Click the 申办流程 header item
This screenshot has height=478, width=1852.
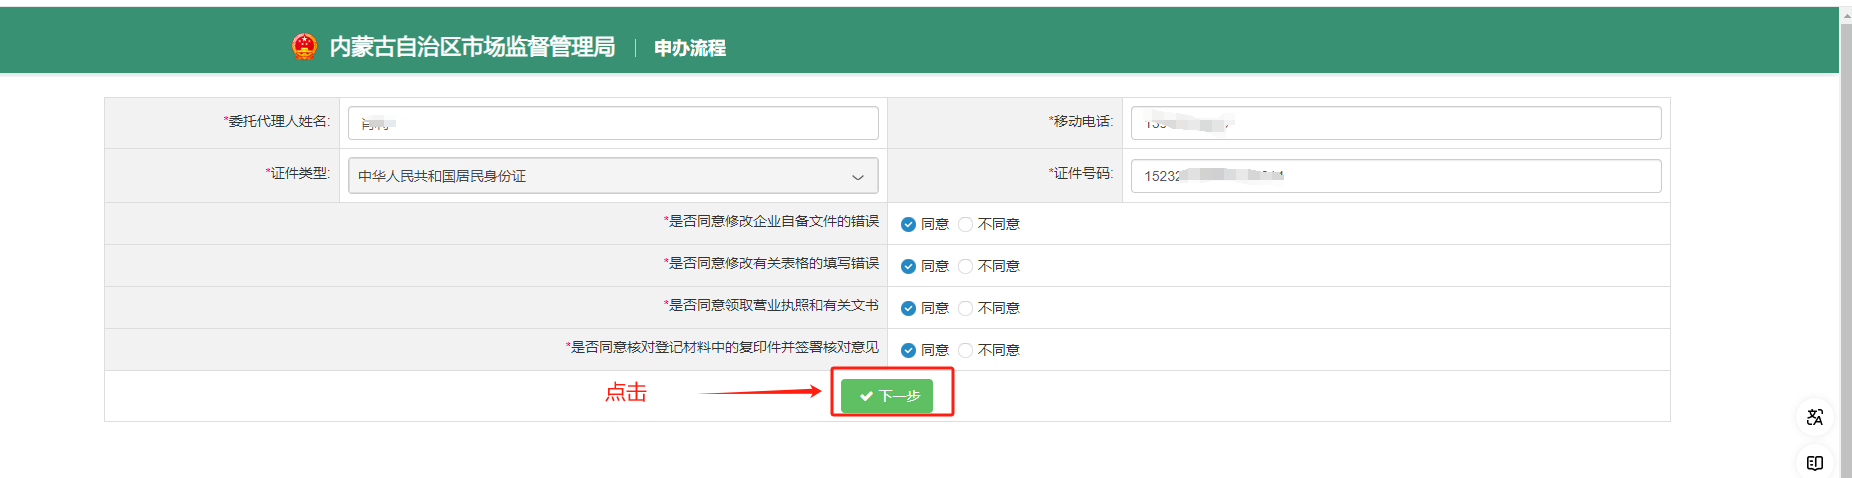pos(689,48)
